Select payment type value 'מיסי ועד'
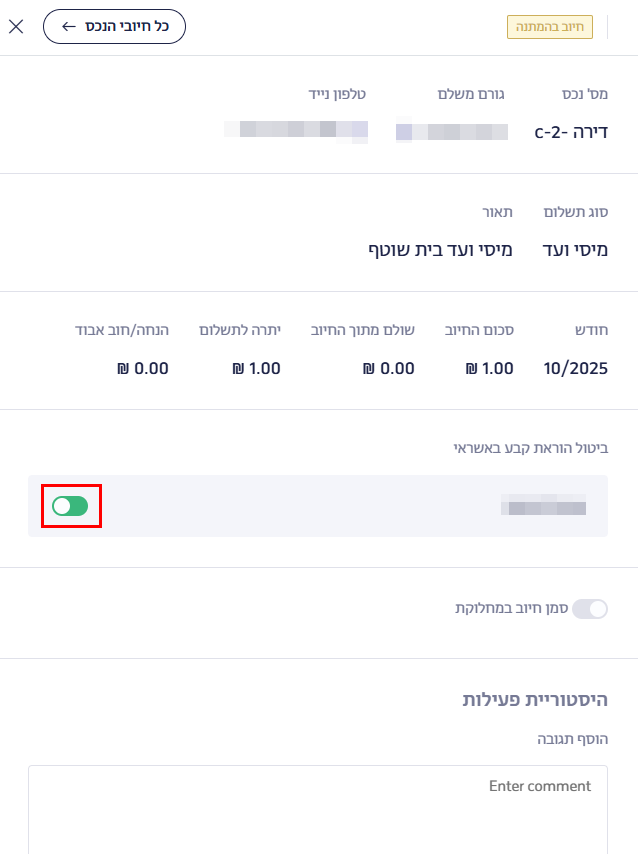The height and width of the screenshot is (854, 638). [575, 249]
